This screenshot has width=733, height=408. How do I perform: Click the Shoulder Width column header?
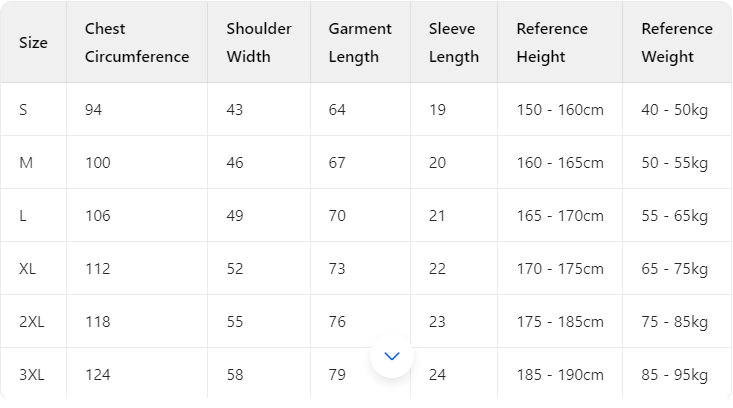coord(258,43)
